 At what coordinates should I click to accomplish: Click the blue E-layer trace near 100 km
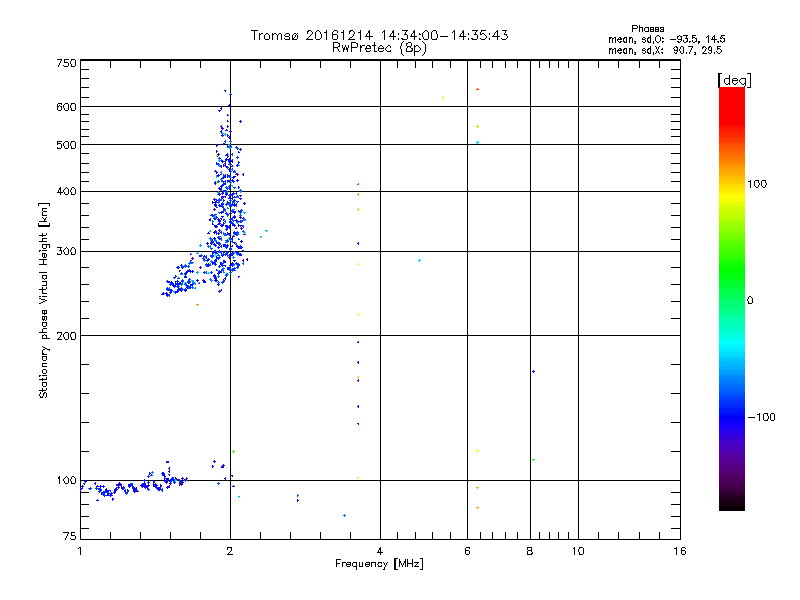(x=134, y=485)
